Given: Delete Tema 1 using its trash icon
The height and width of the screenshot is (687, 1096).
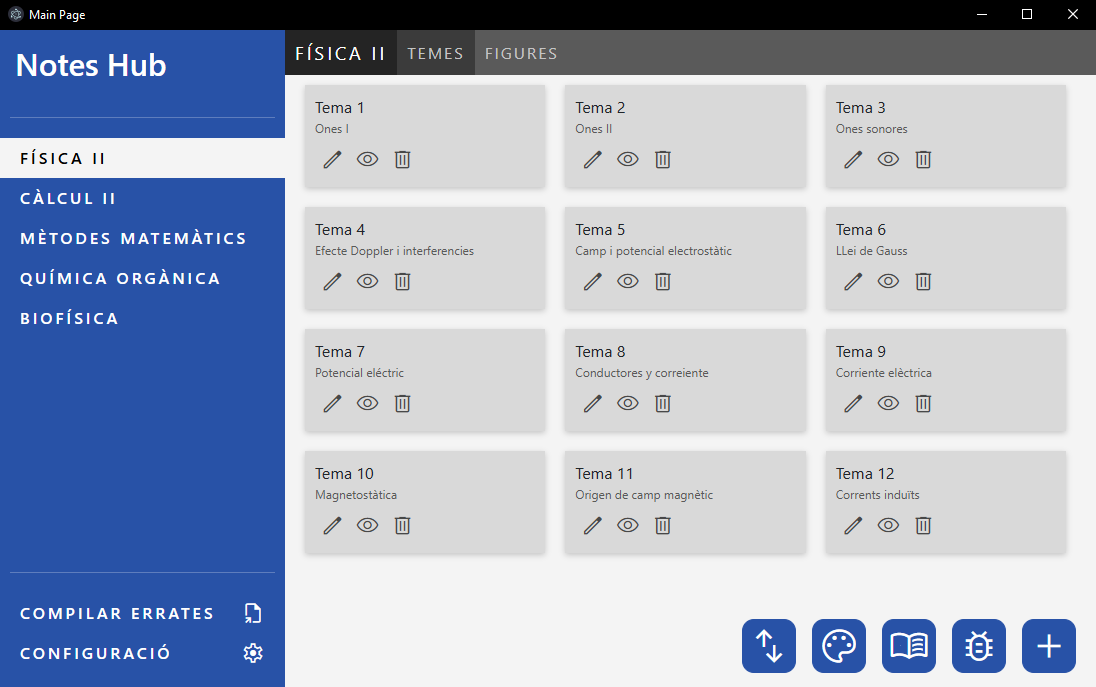Looking at the screenshot, I should (402, 159).
